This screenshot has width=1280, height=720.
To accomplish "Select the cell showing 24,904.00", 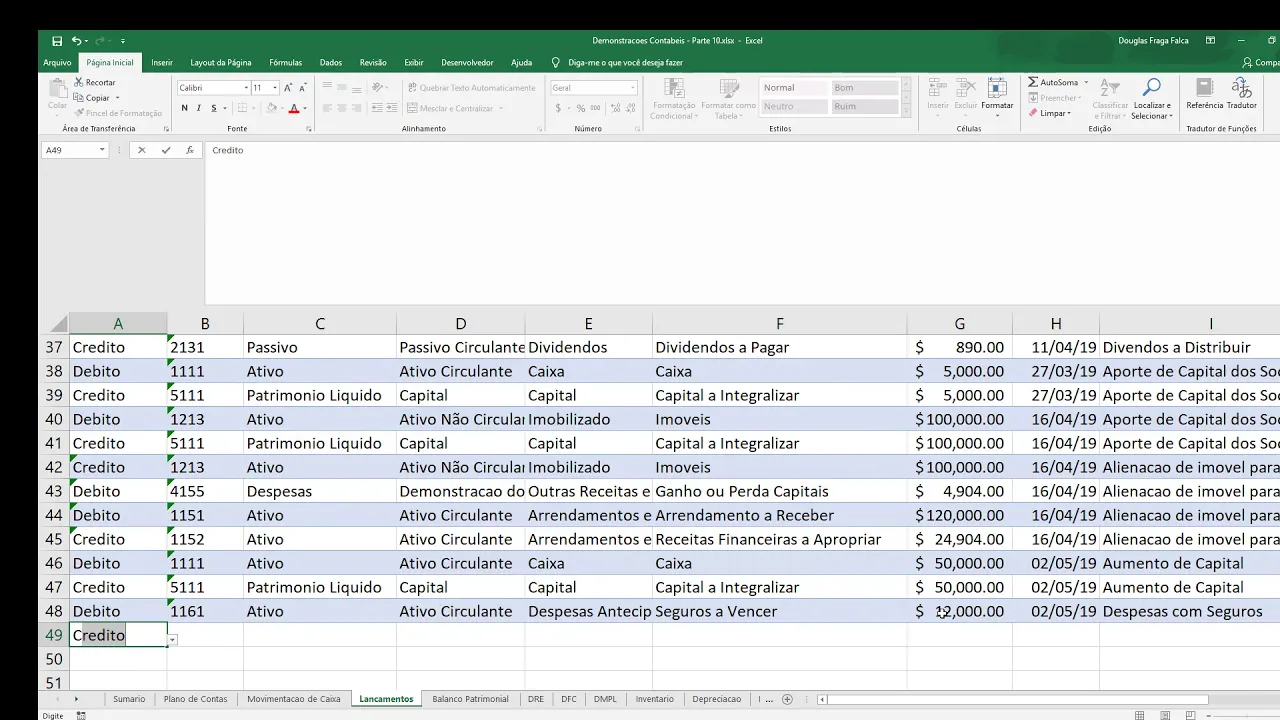I will [x=960, y=539].
